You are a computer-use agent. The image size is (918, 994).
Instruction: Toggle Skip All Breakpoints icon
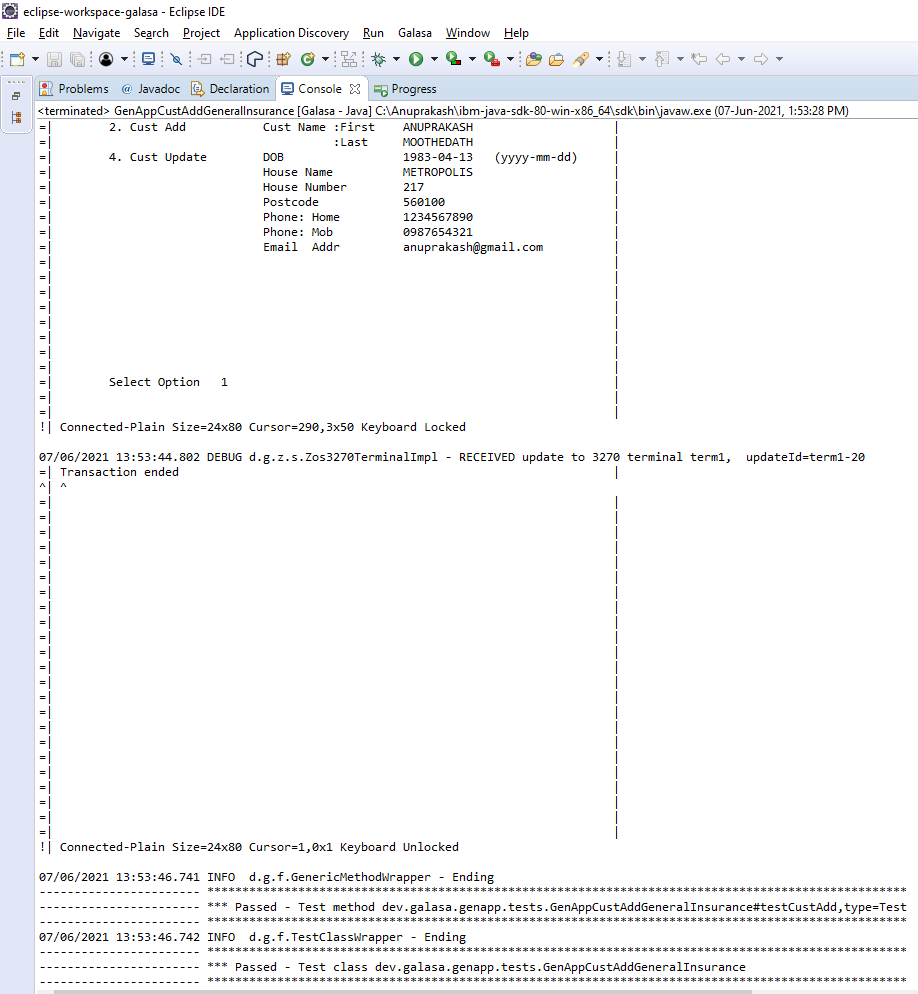coord(176,59)
